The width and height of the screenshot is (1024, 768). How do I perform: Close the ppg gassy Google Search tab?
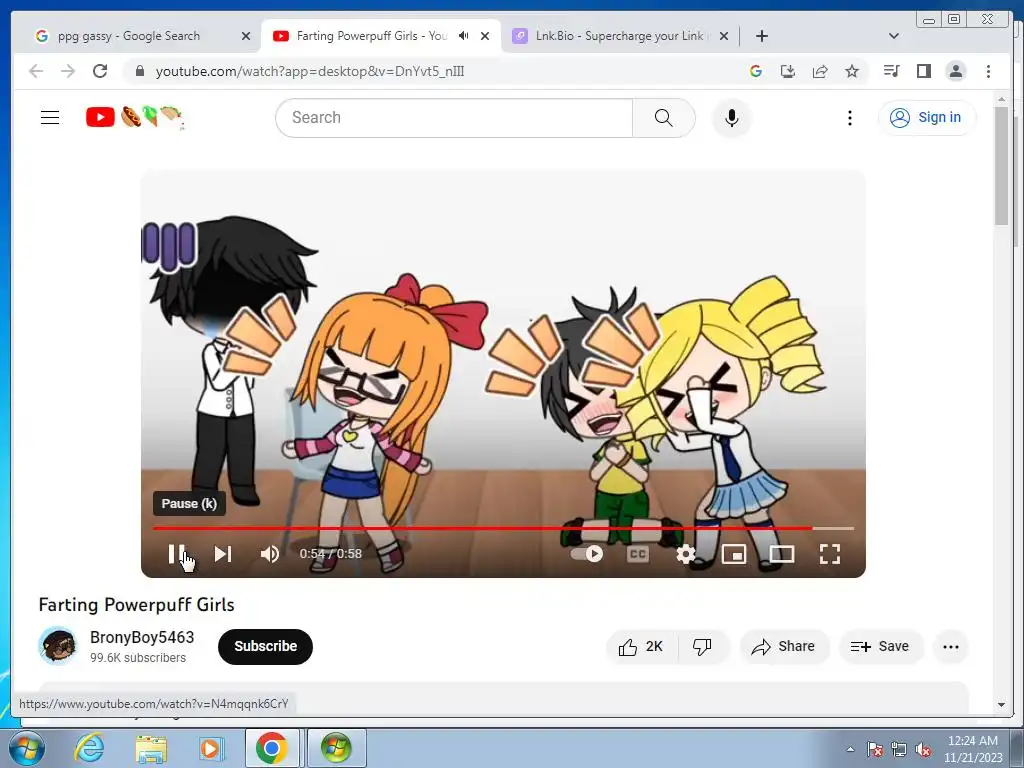[x=246, y=36]
